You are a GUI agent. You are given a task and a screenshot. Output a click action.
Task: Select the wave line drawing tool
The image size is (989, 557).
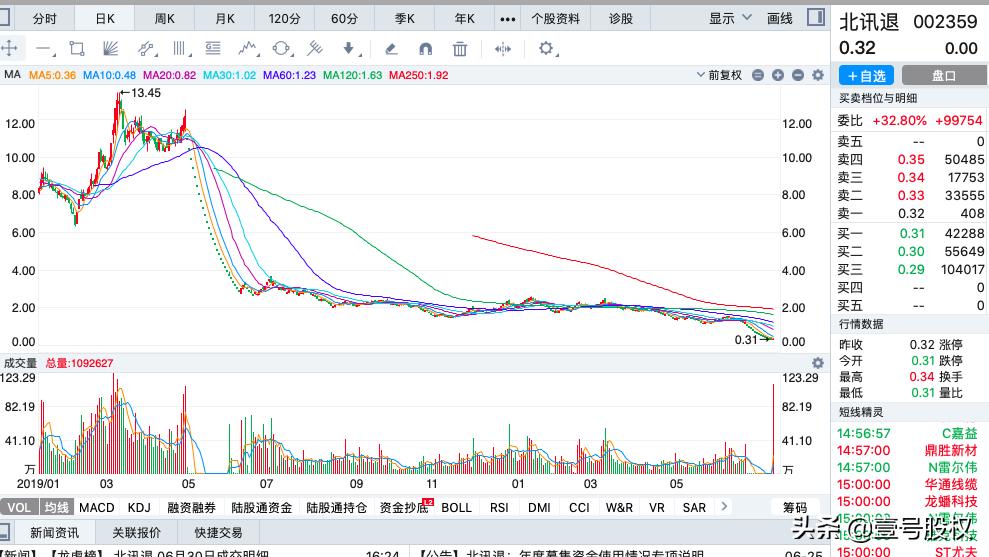(248, 49)
